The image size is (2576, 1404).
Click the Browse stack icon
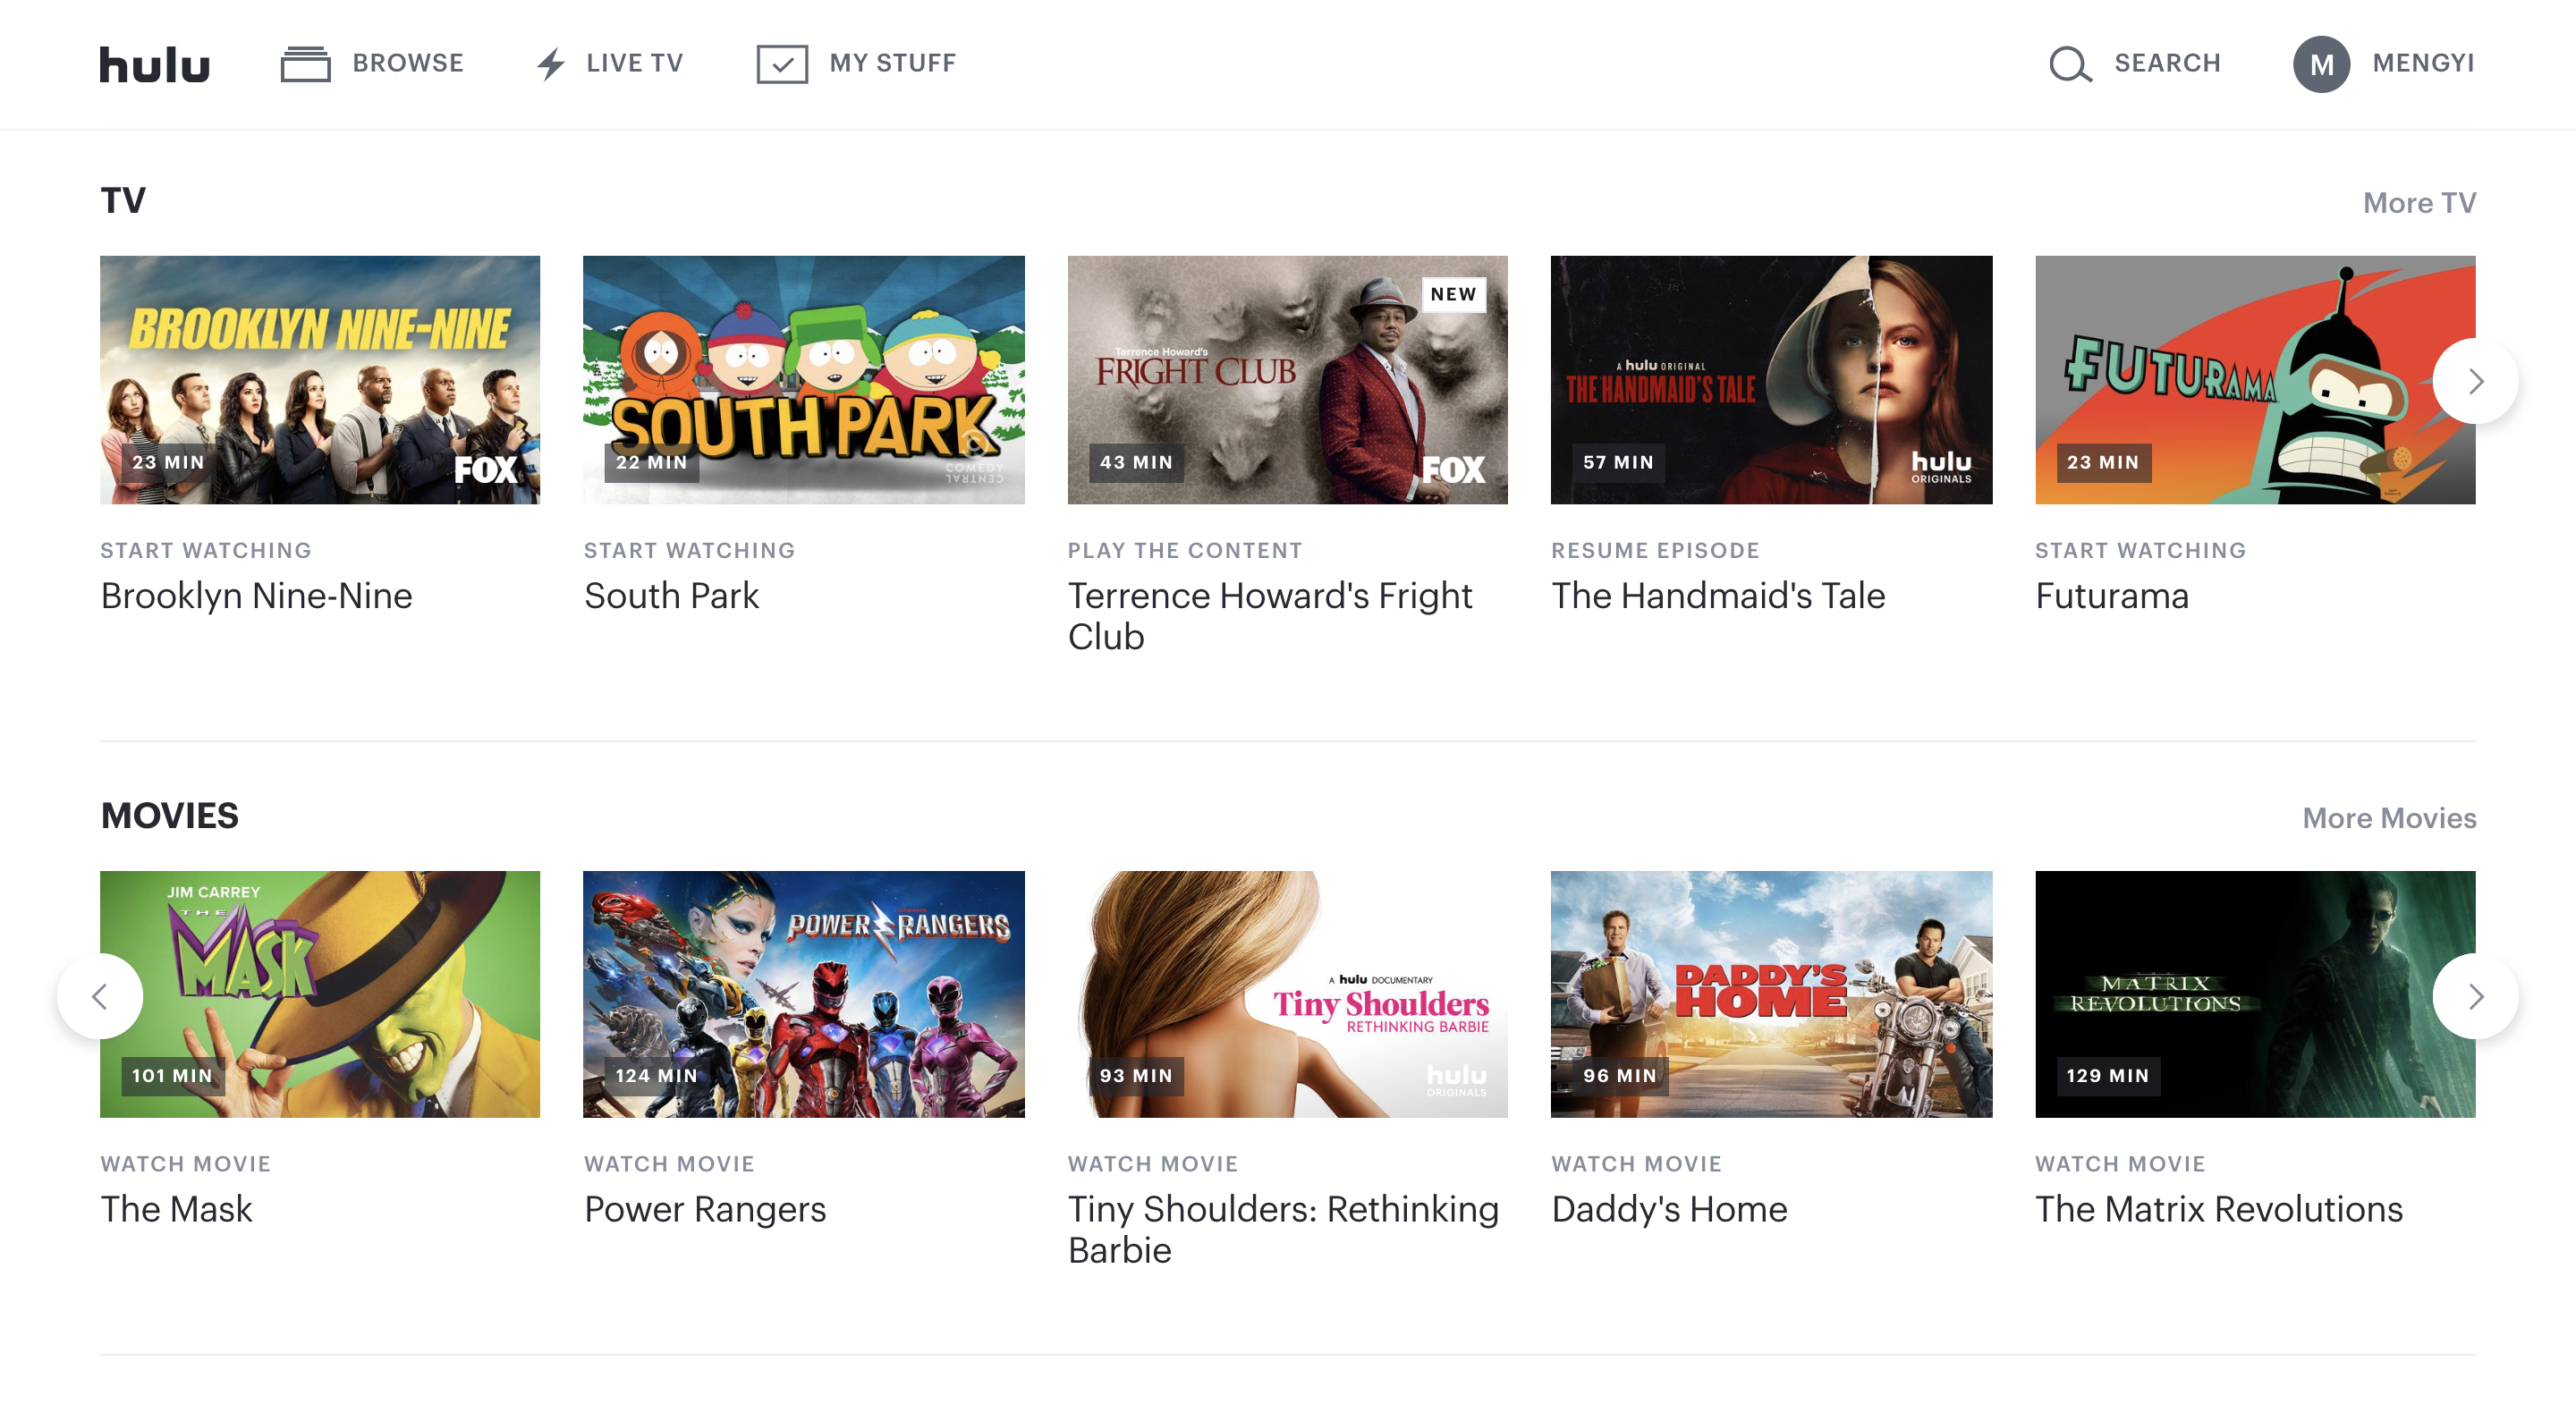click(305, 64)
